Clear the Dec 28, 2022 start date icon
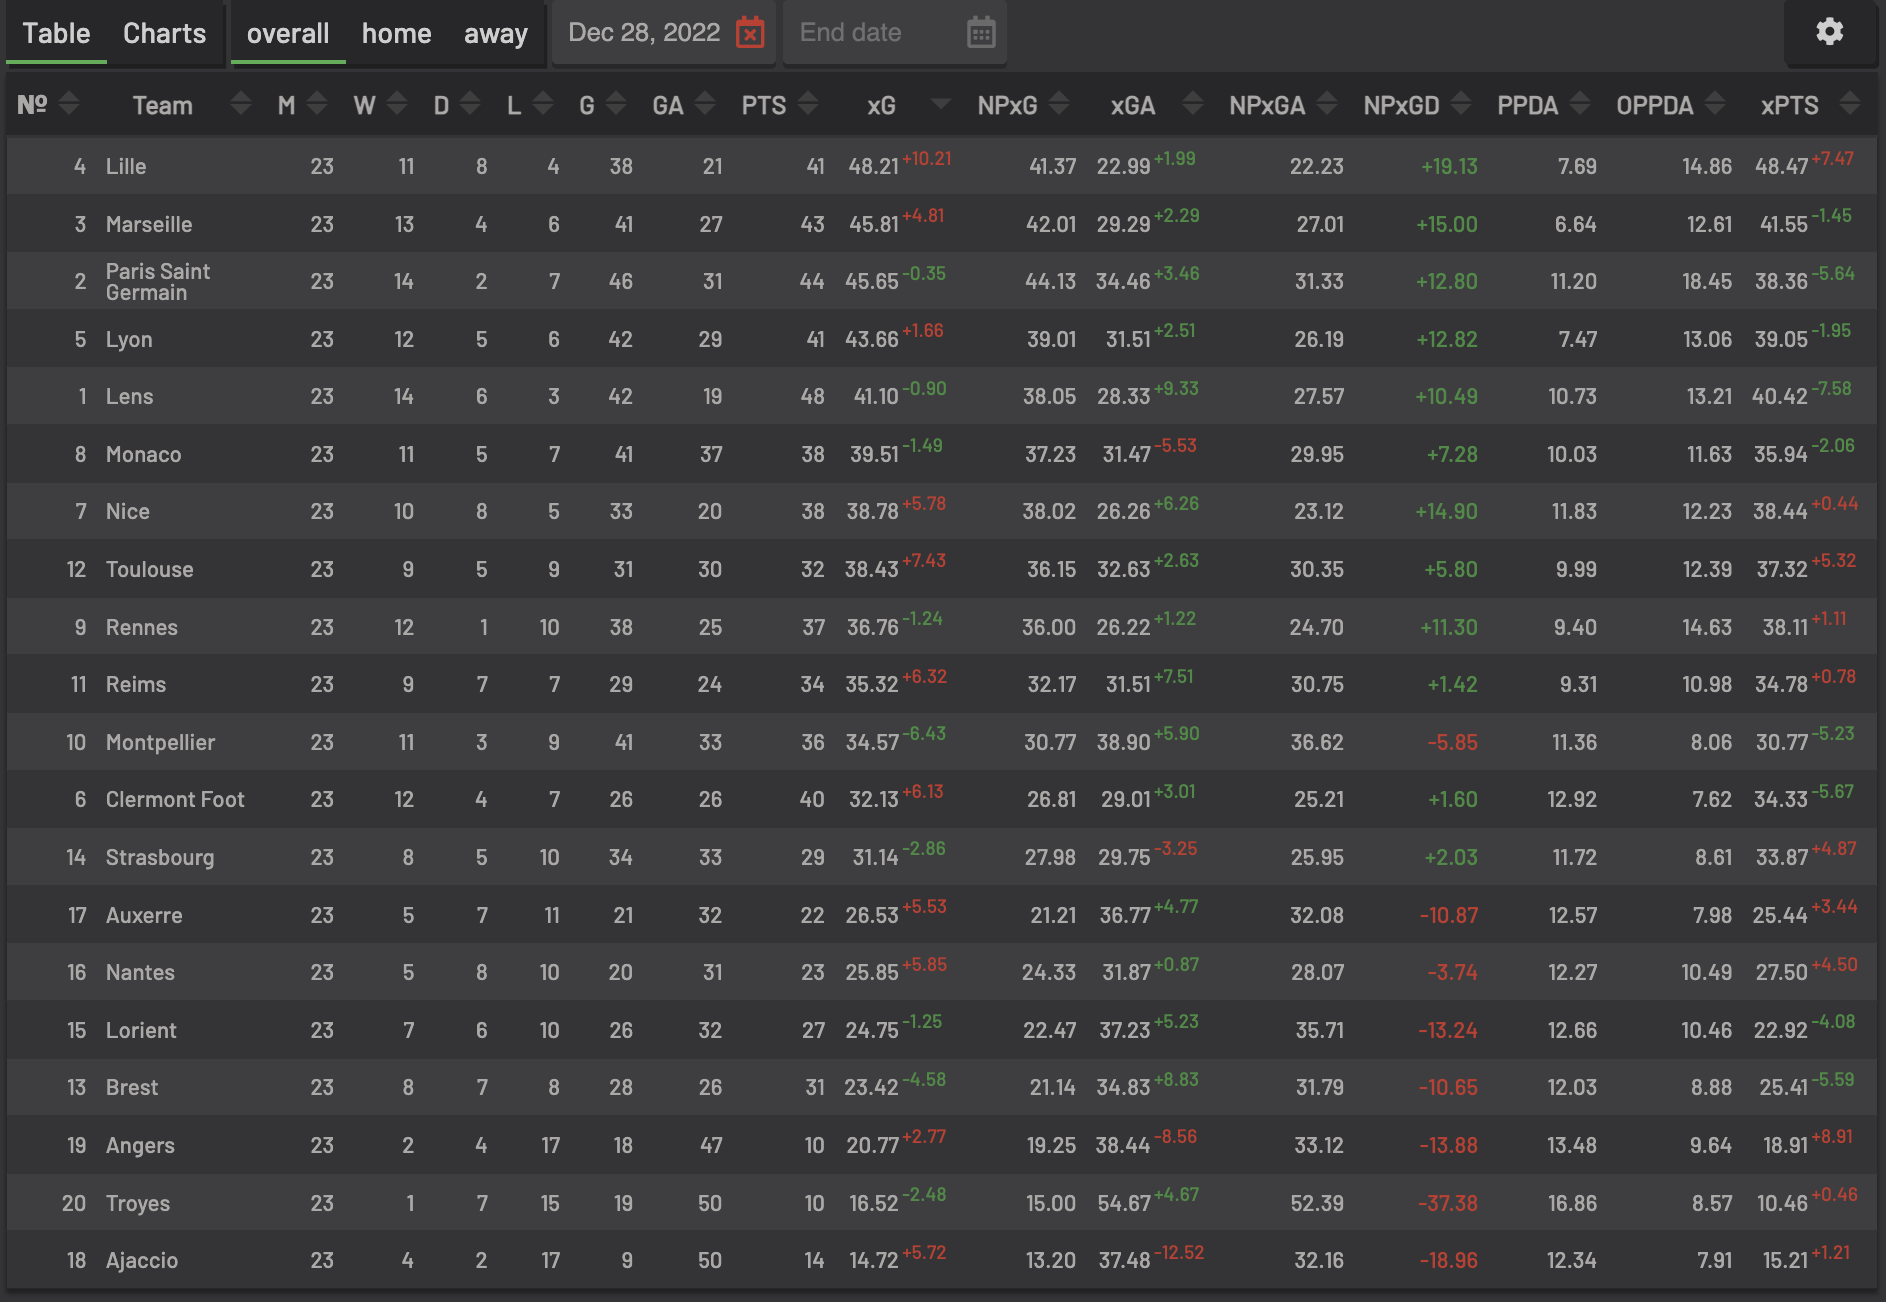1886x1302 pixels. 750,33
